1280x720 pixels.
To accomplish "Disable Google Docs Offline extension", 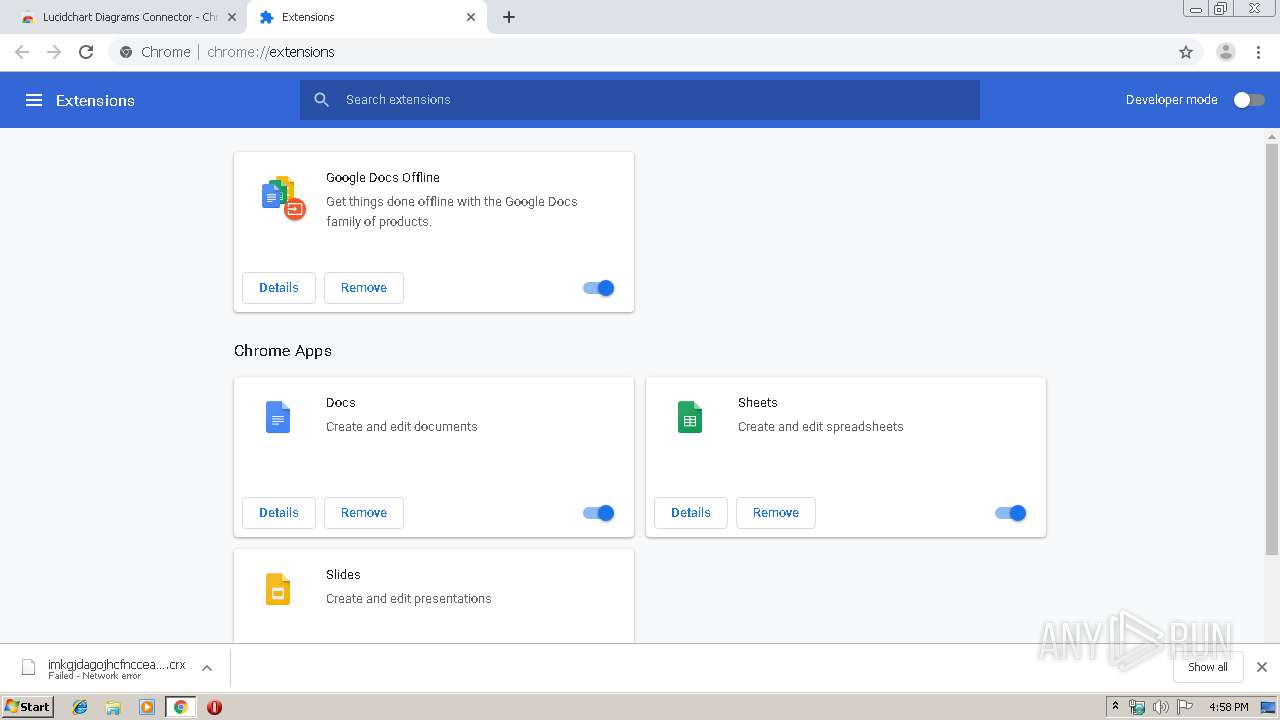I will [x=599, y=288].
